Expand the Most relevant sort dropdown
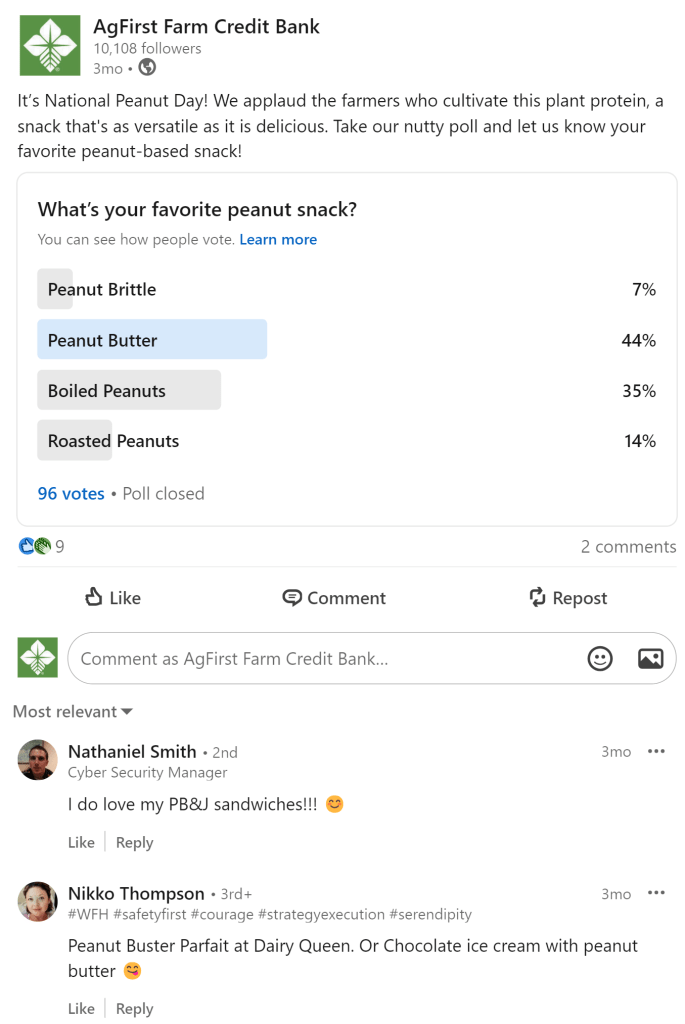Screen dimensions: 685x1024 click(73, 712)
